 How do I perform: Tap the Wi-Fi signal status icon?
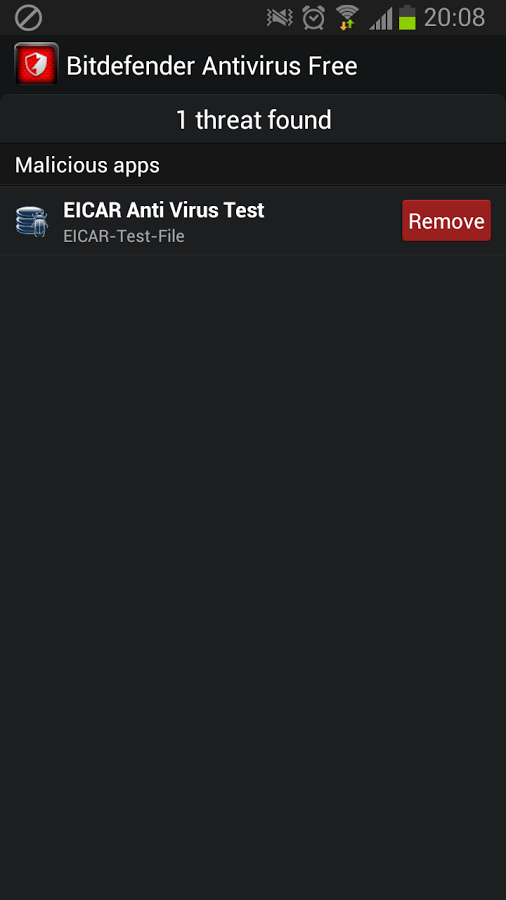click(x=347, y=17)
